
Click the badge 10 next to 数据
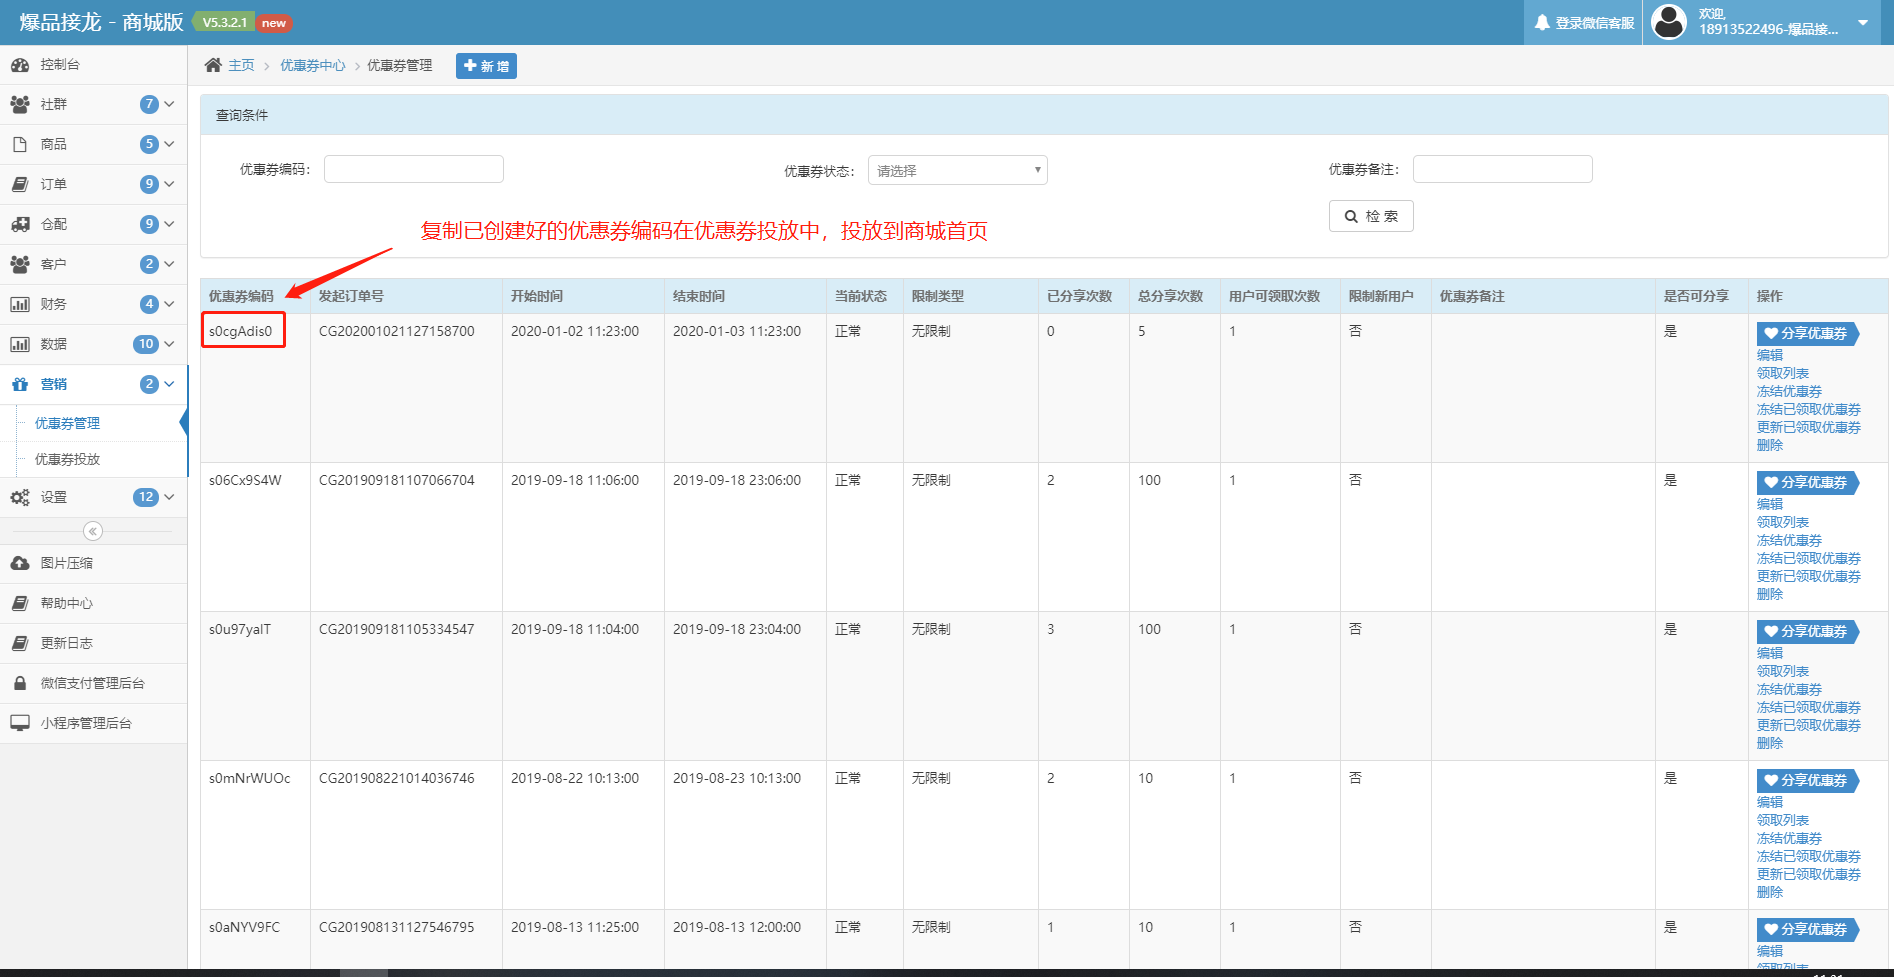146,344
